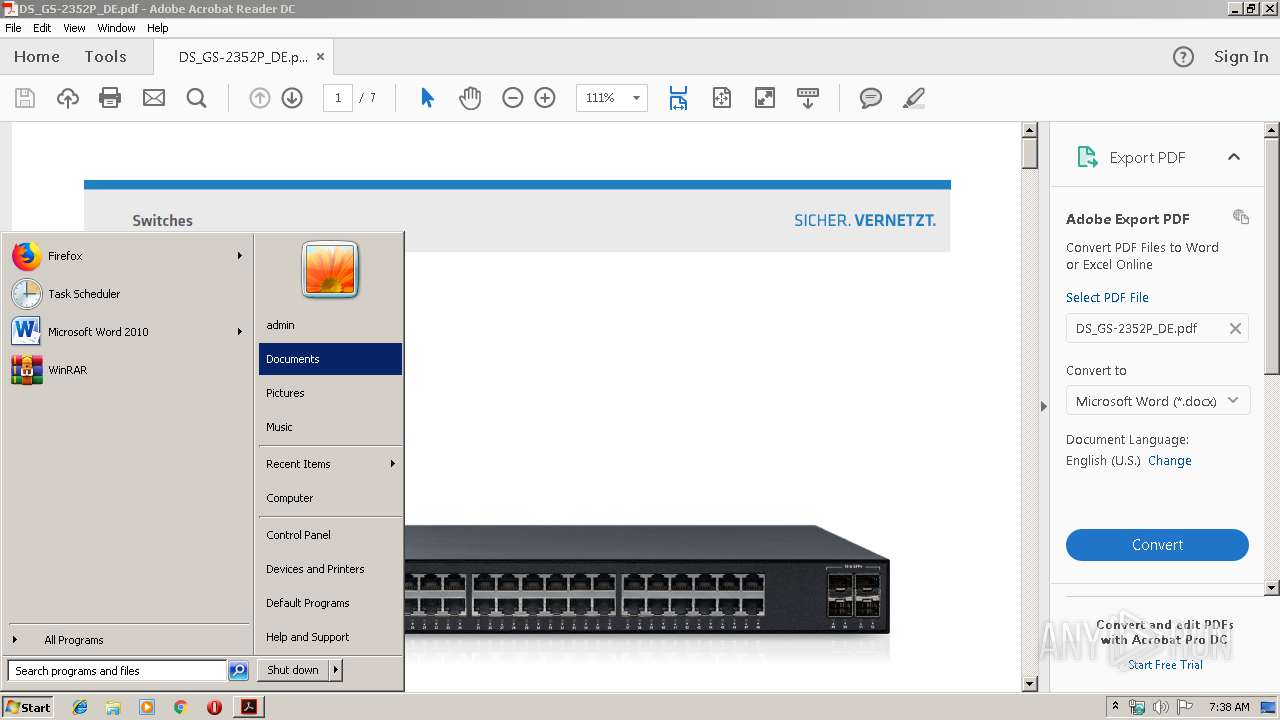Switch to the Tools tab
1280x720 pixels.
point(105,57)
